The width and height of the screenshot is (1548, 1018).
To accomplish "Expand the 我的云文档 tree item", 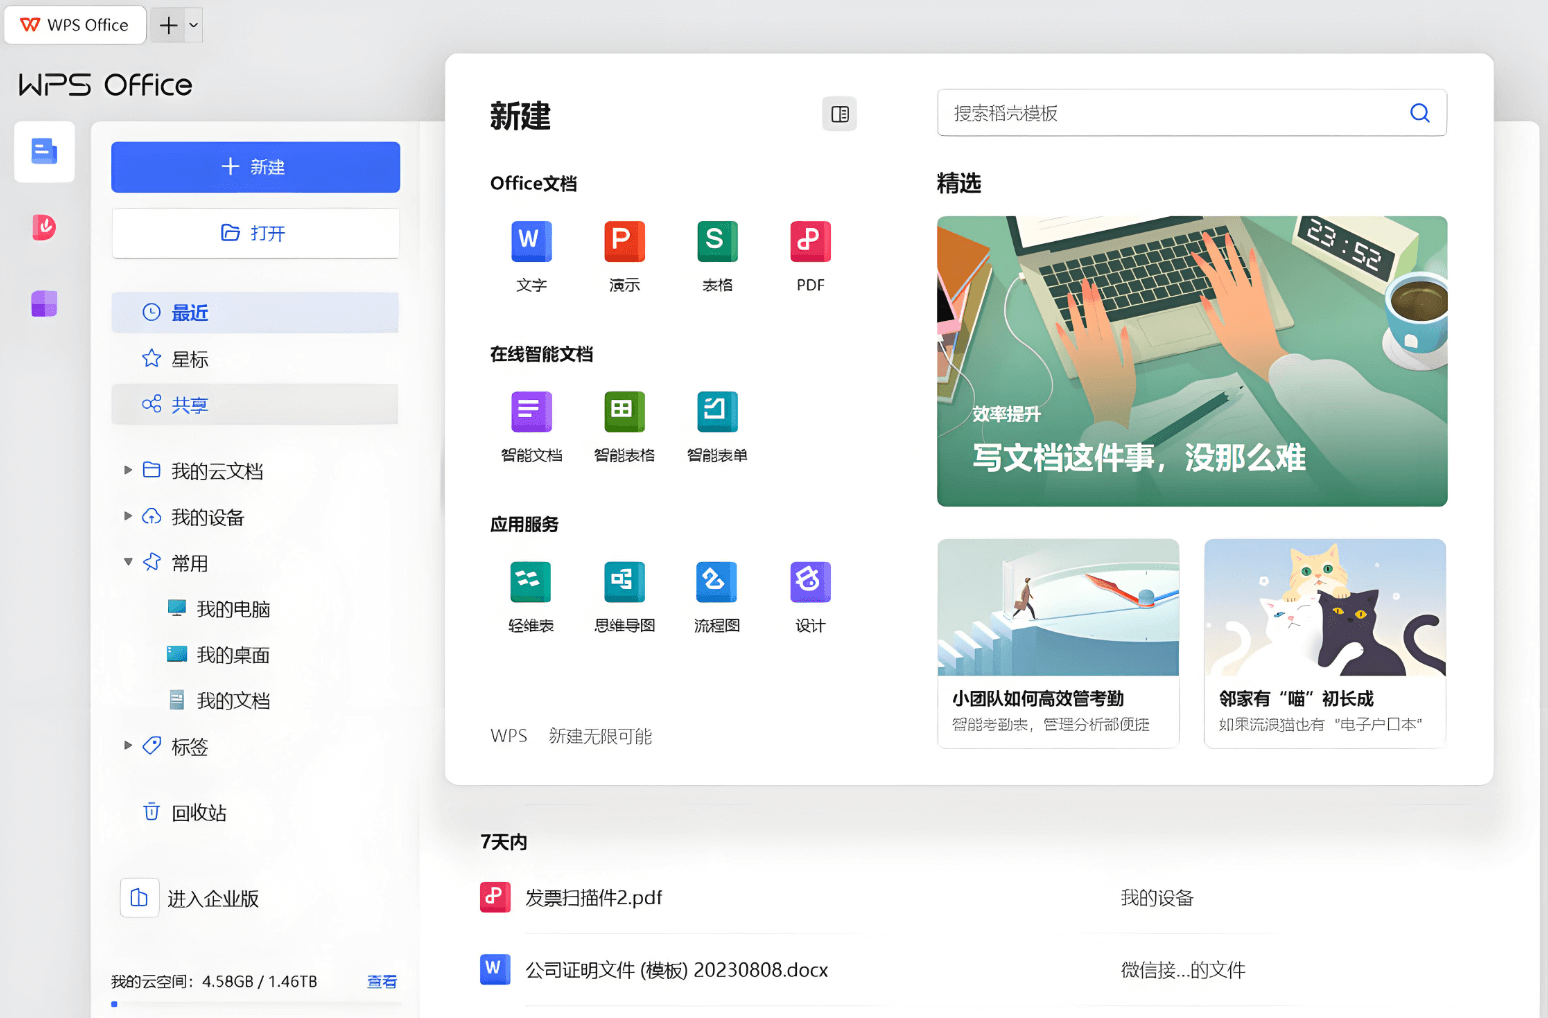I will click(x=128, y=470).
